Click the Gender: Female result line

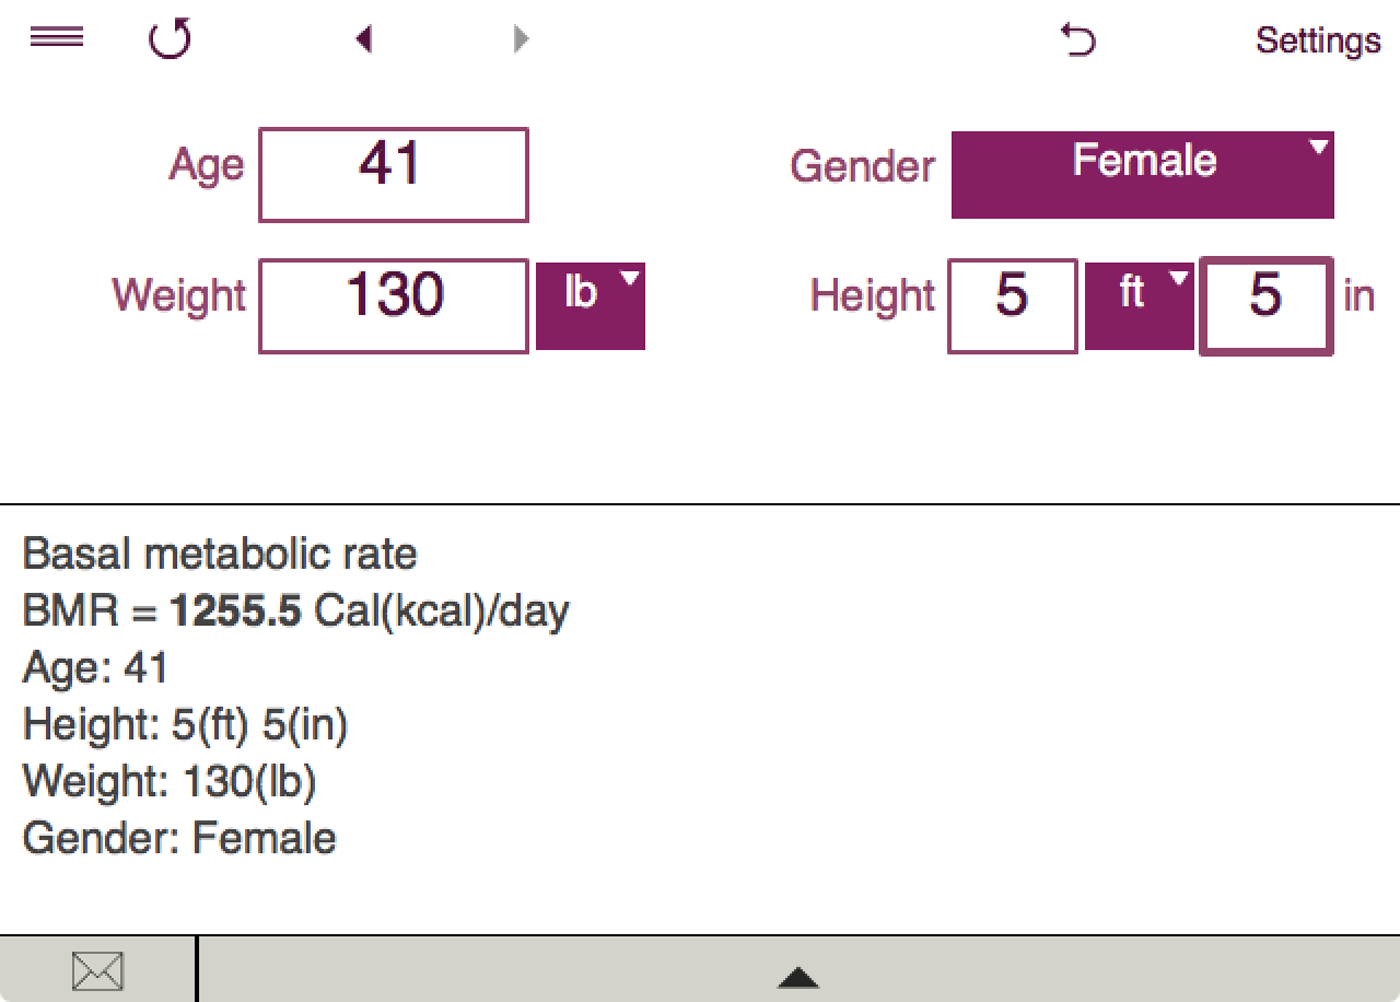pyautogui.click(x=180, y=838)
